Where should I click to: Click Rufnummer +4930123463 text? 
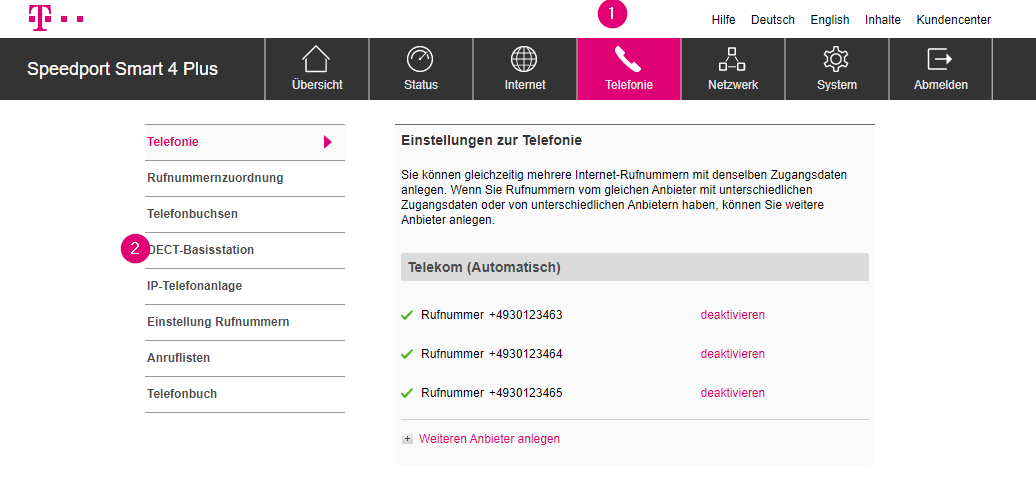(492, 315)
